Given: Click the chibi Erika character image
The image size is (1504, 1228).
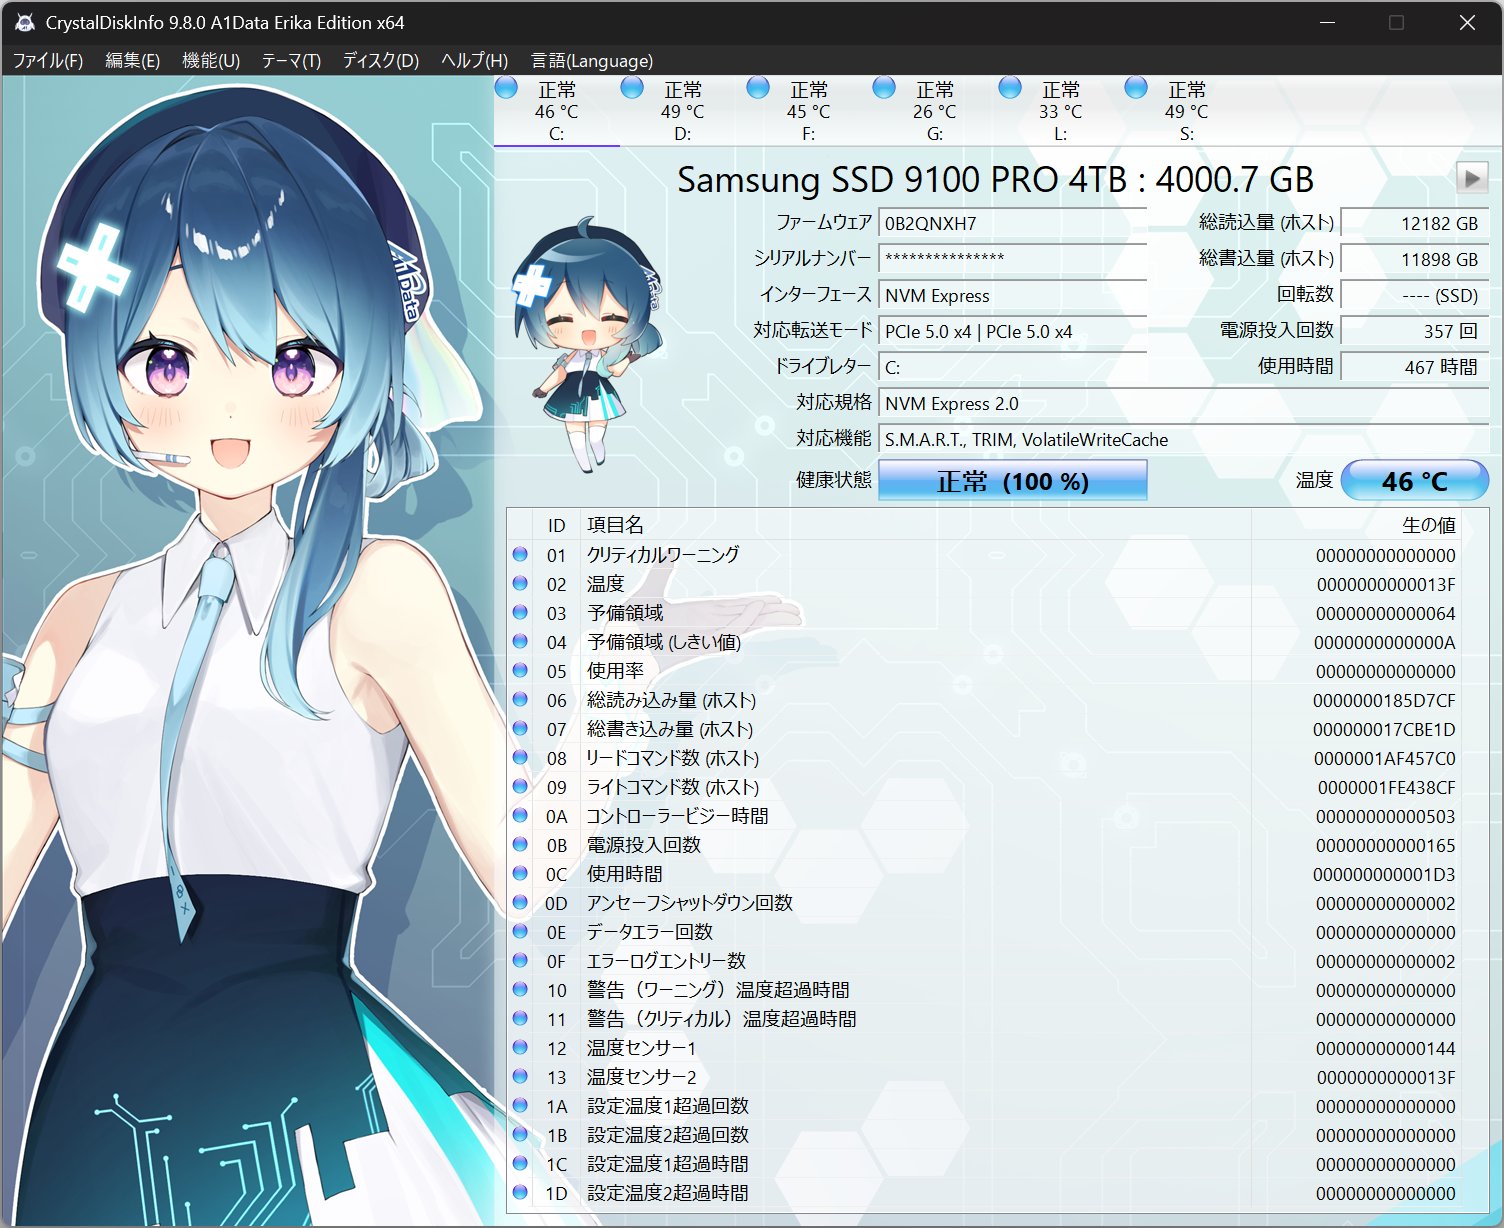Looking at the screenshot, I should 588,345.
